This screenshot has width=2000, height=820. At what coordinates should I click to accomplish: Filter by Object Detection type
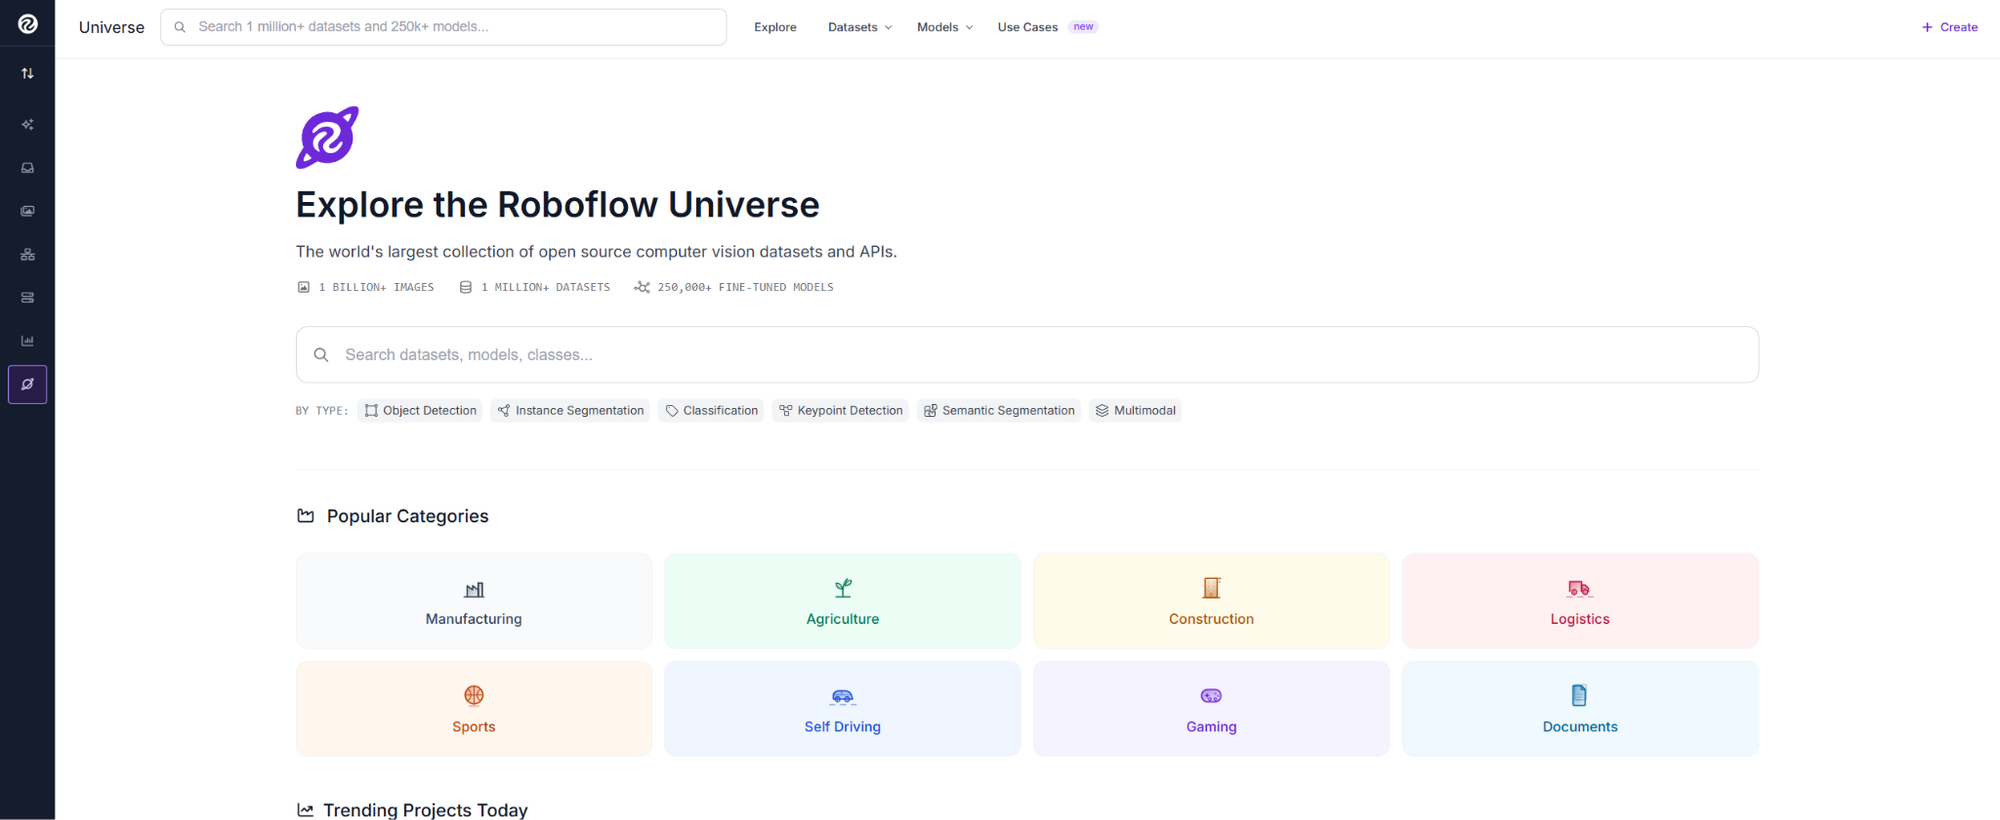(x=420, y=411)
